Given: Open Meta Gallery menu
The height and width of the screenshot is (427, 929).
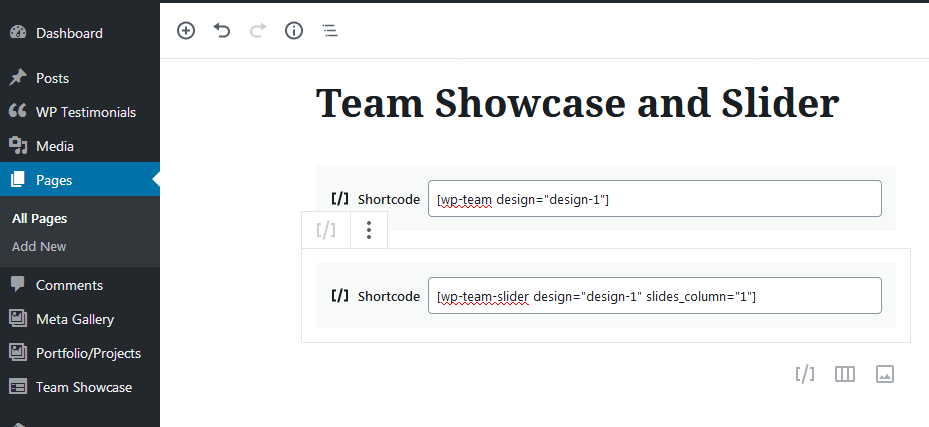Looking at the screenshot, I should point(80,319).
